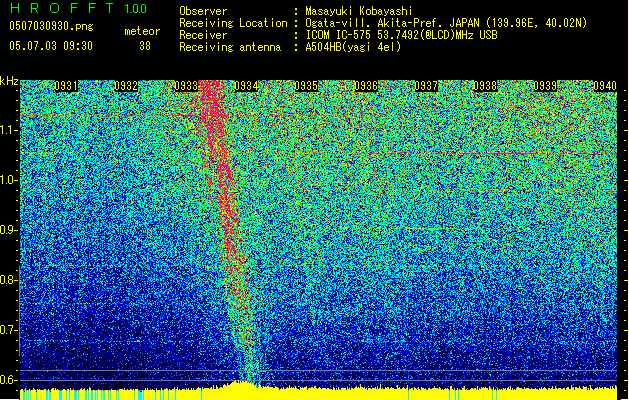Screen dimensions: 629x400
Task: Click the 0.6 frequency axis label
Action: [8, 380]
